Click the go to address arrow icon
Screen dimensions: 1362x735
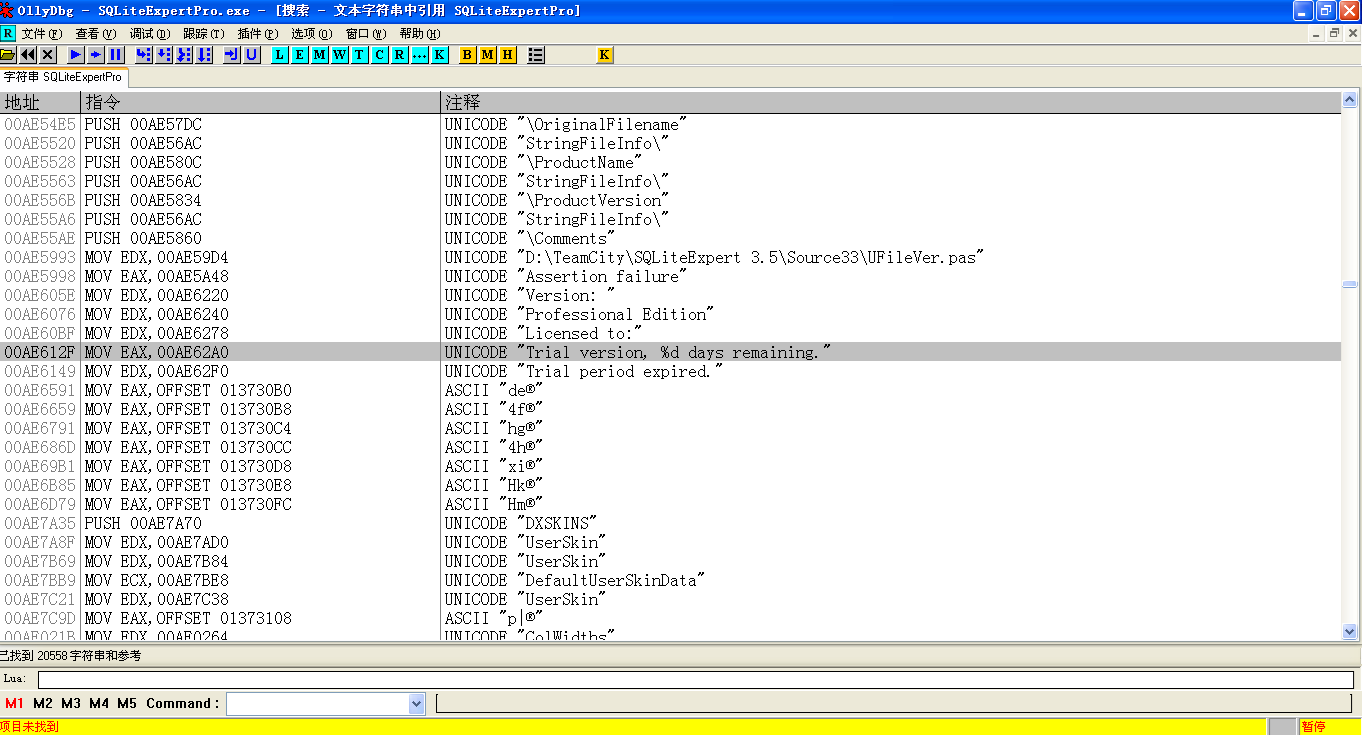(x=232, y=55)
